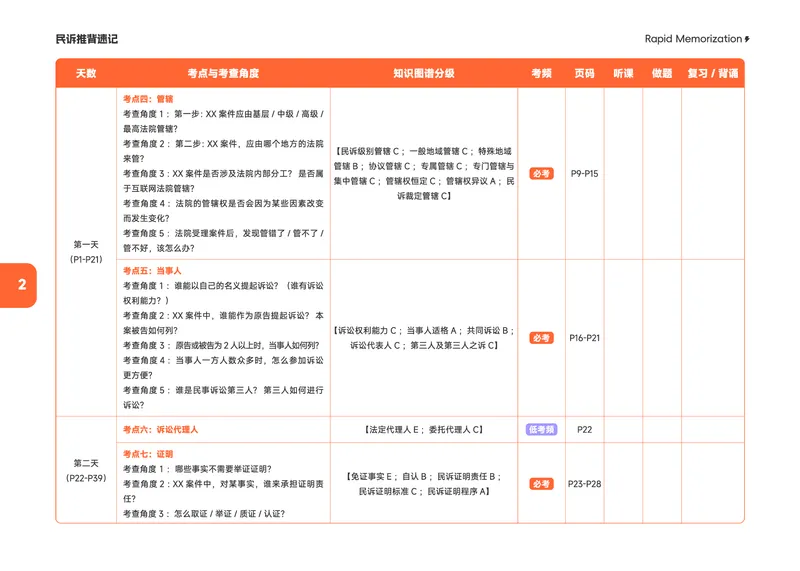
Task: Click the 做题 column header
Action: tap(662, 73)
